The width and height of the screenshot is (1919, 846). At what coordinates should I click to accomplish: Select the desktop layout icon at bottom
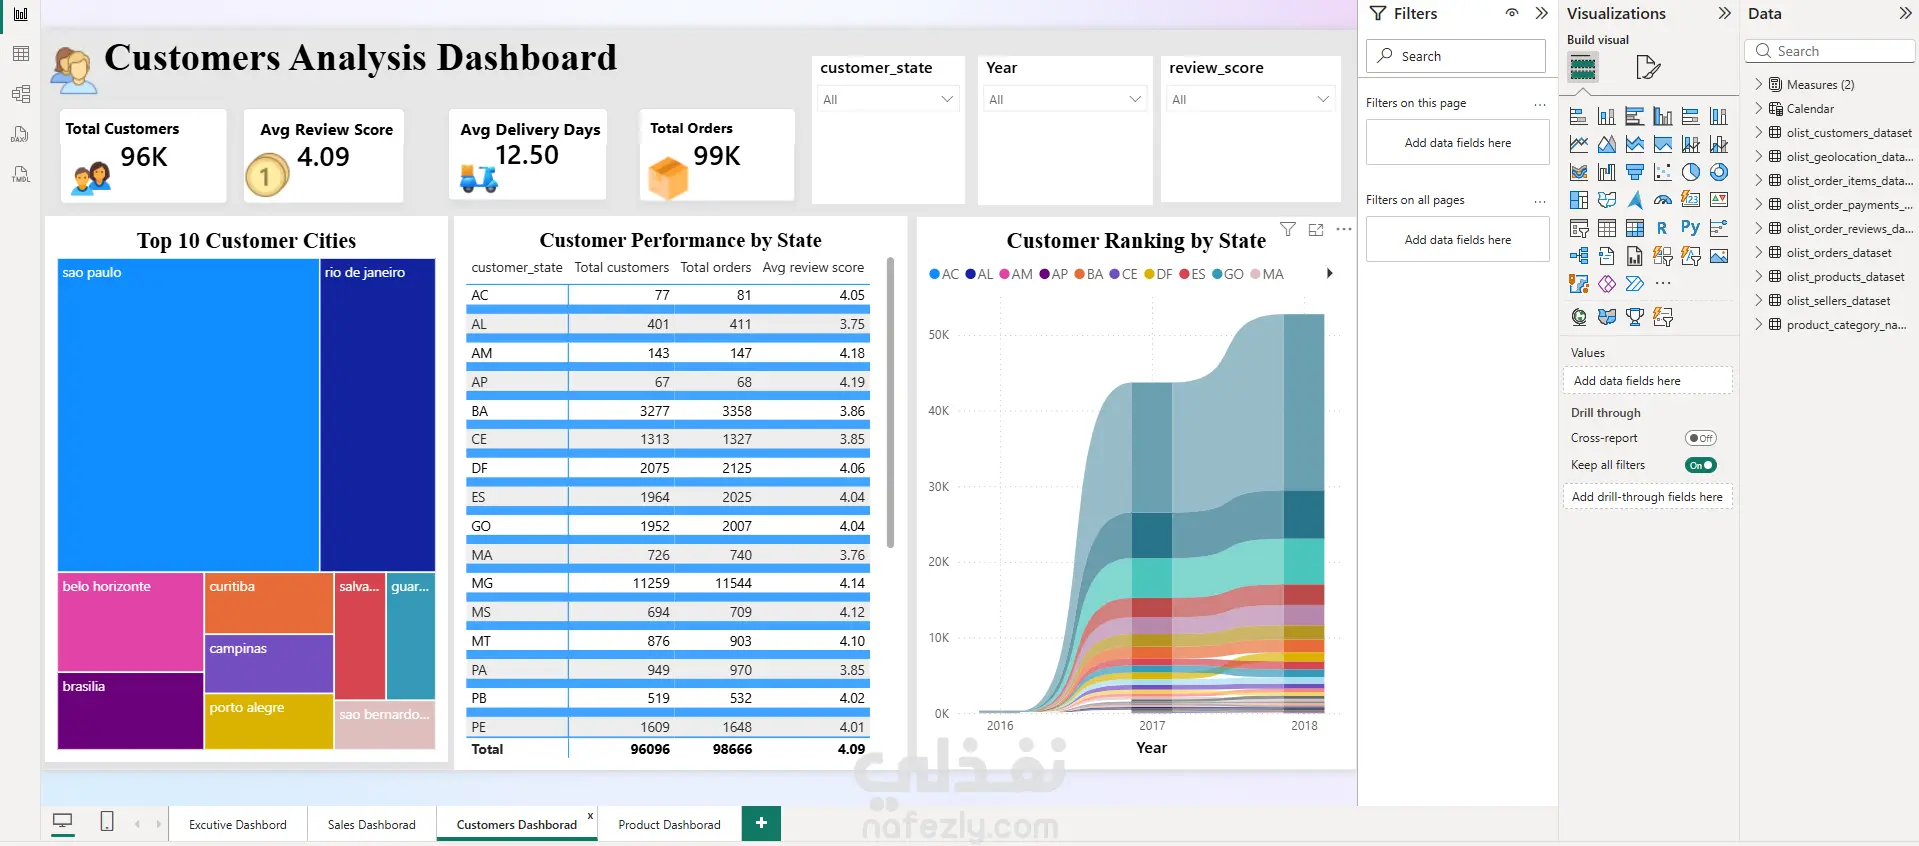pos(62,822)
